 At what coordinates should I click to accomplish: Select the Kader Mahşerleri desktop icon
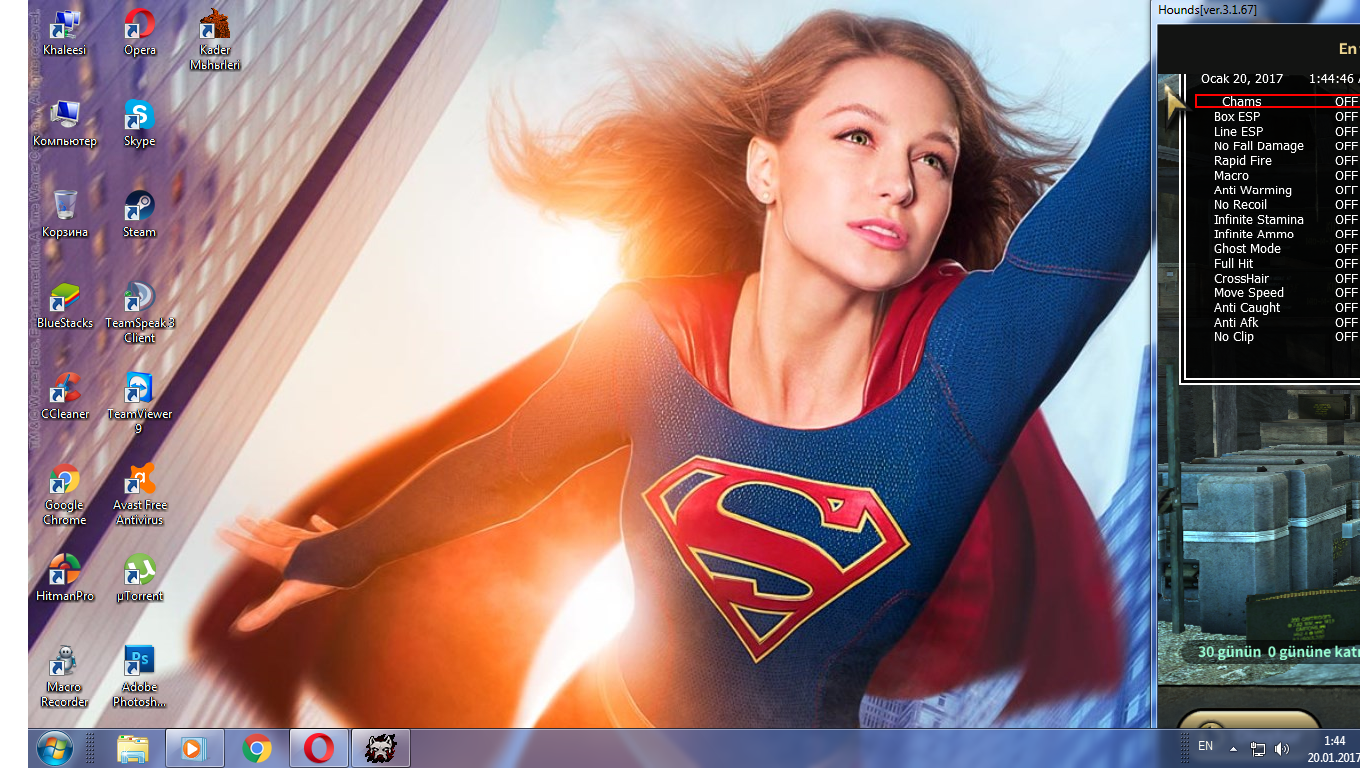click(x=215, y=39)
